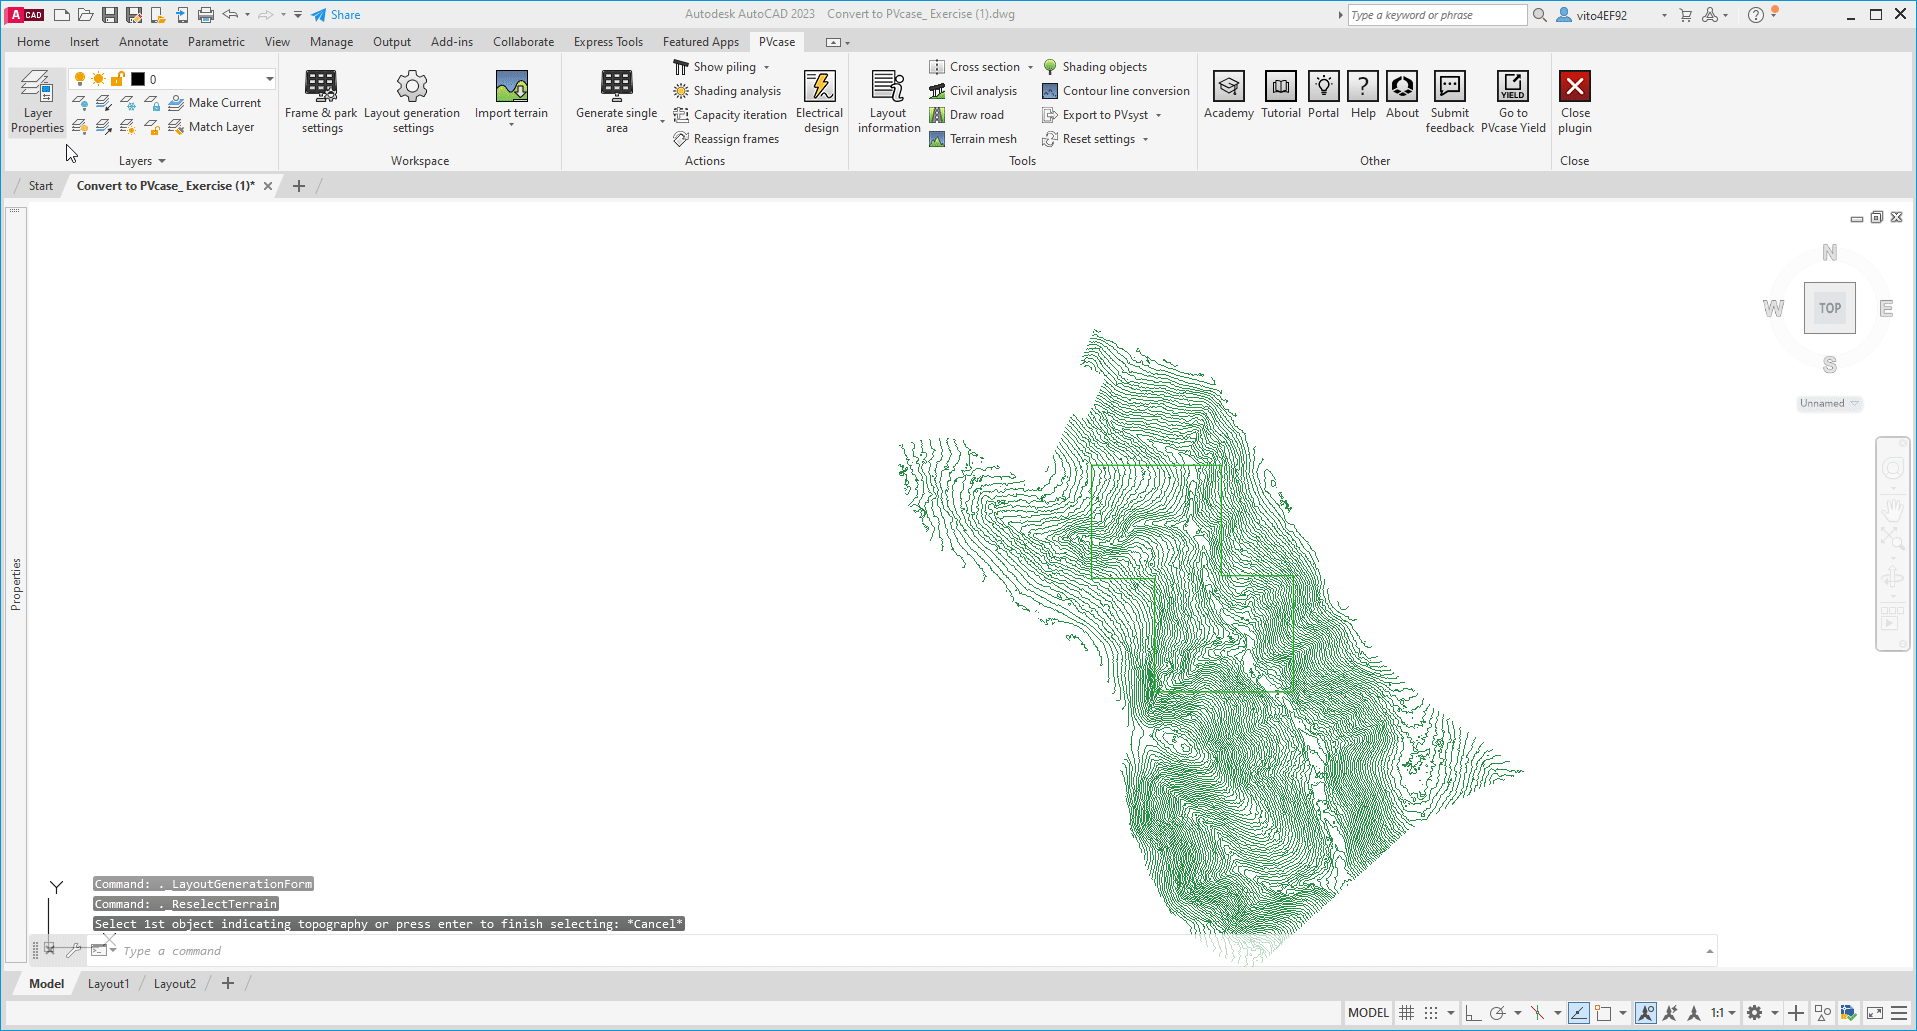The width and height of the screenshot is (1917, 1031).
Task: Open annotation scale 1:1 dropdown
Action: [x=1723, y=1013]
